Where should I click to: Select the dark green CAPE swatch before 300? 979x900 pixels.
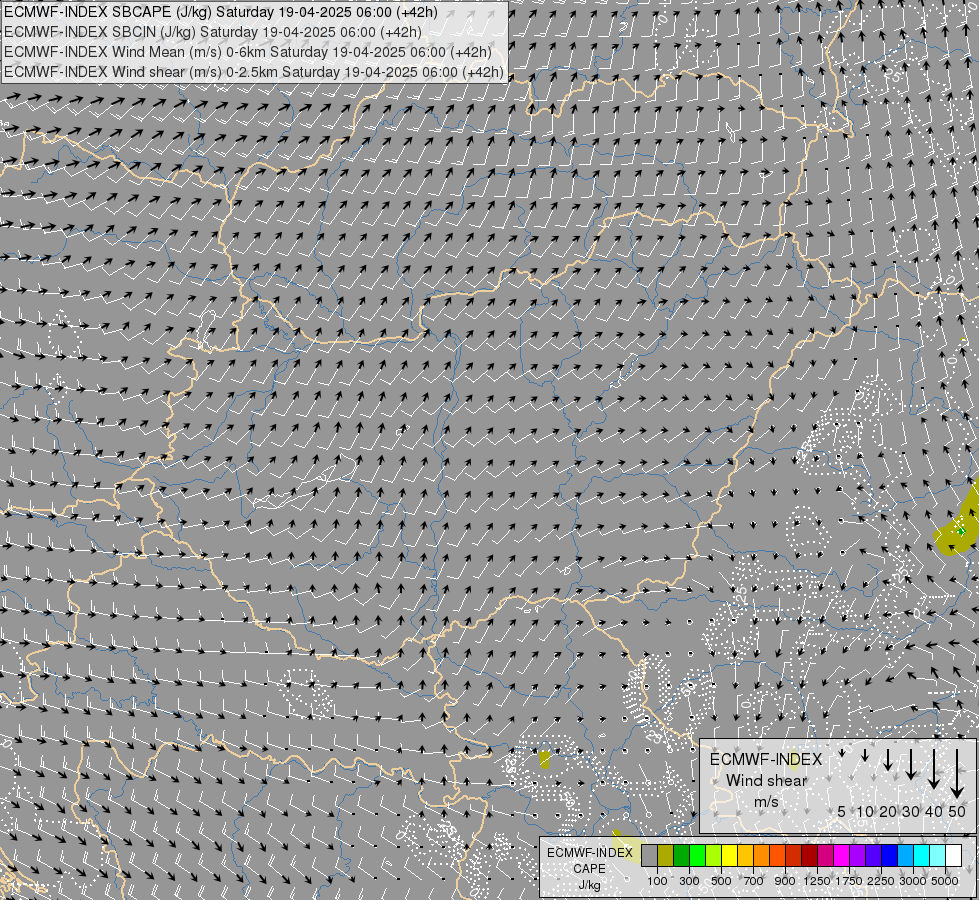click(682, 856)
